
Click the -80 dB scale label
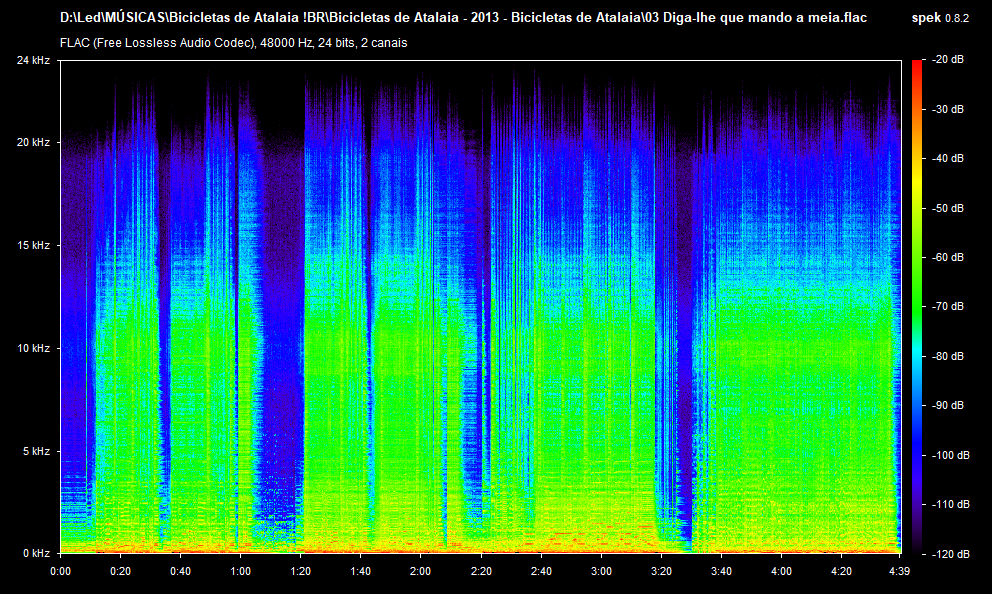click(x=948, y=356)
